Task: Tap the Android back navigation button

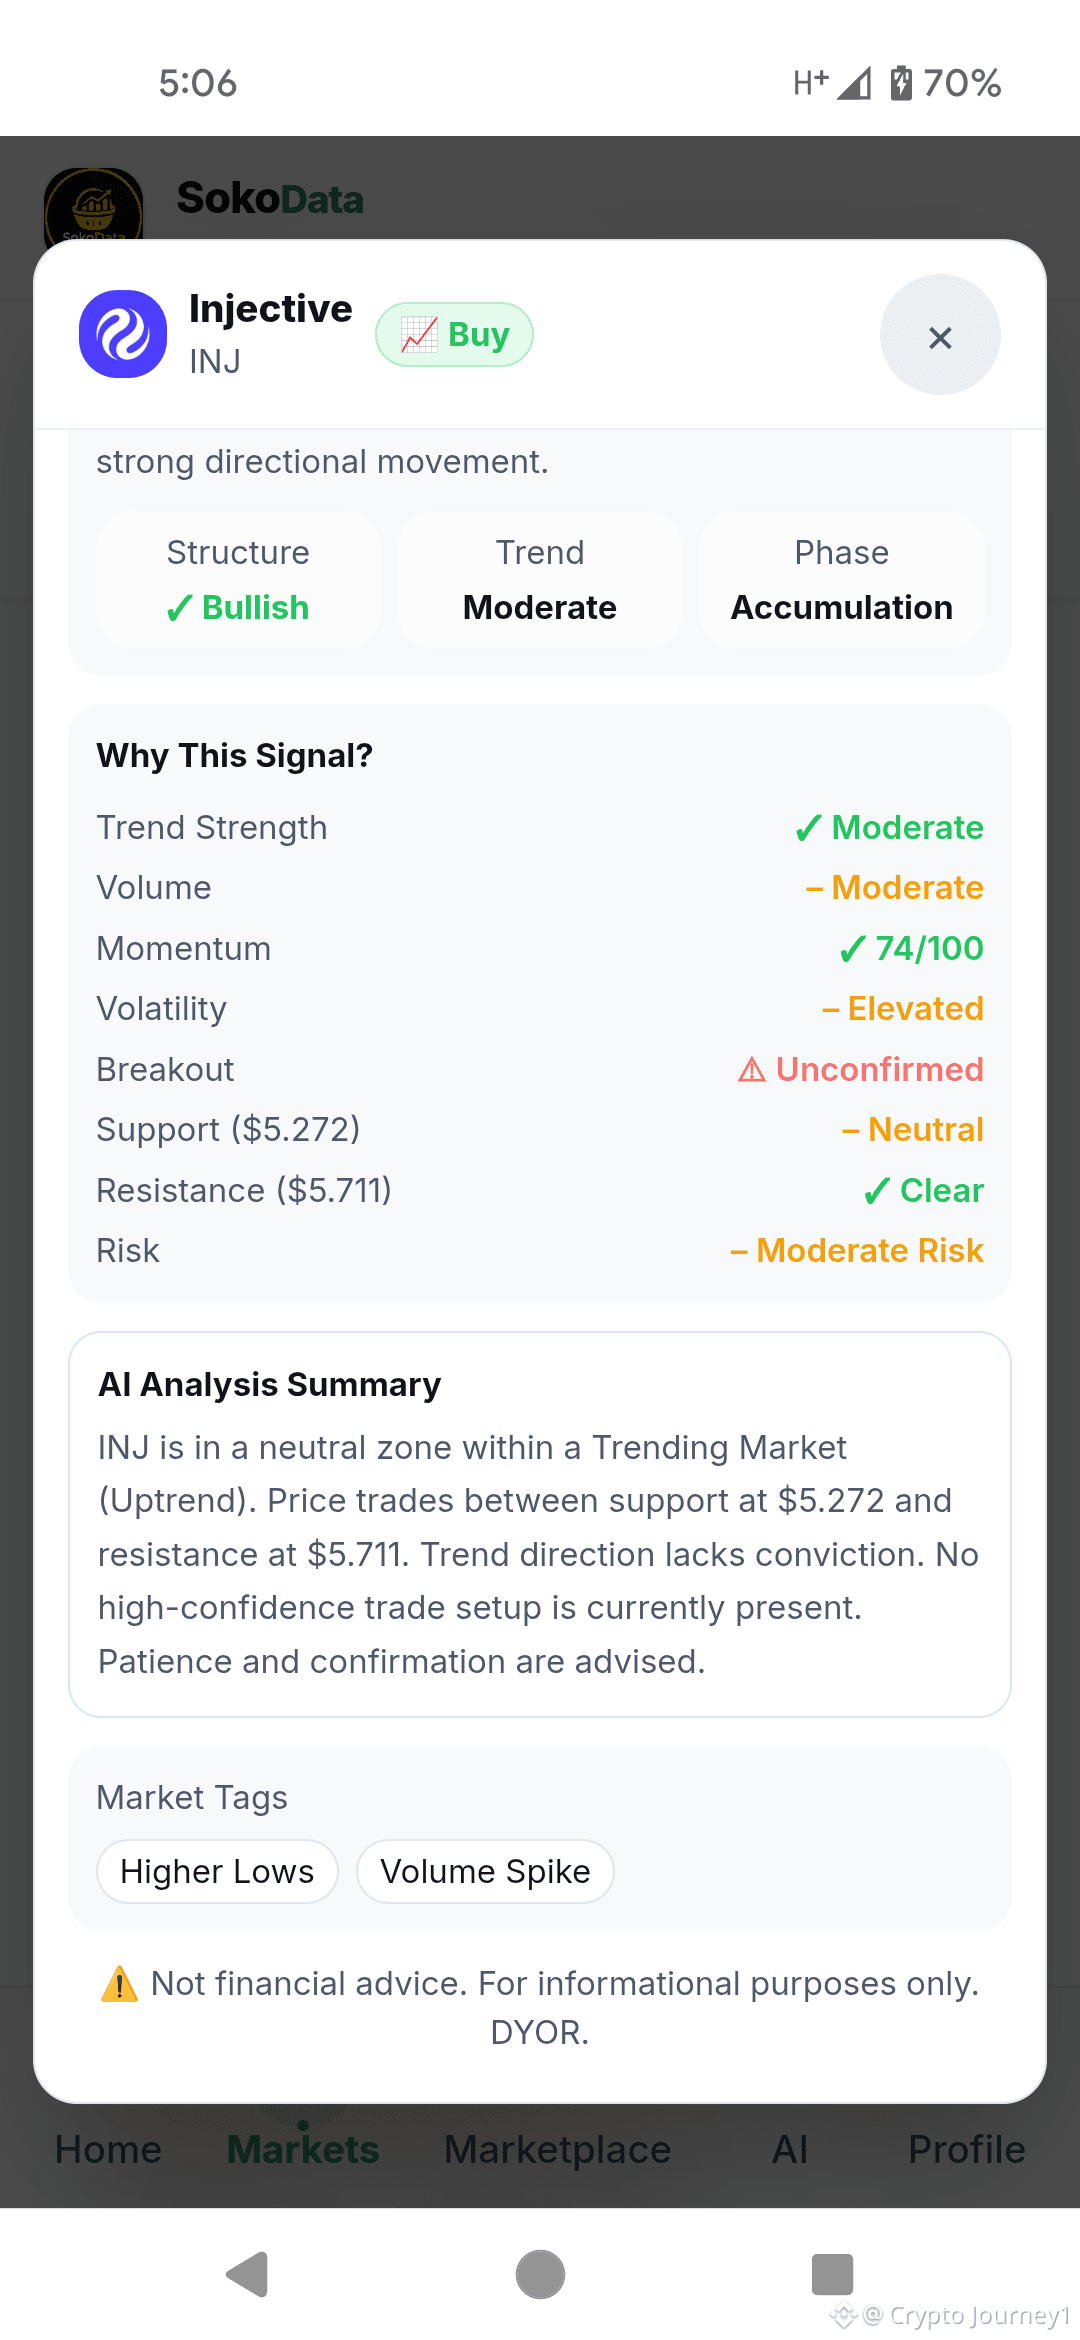Action: [x=247, y=2275]
